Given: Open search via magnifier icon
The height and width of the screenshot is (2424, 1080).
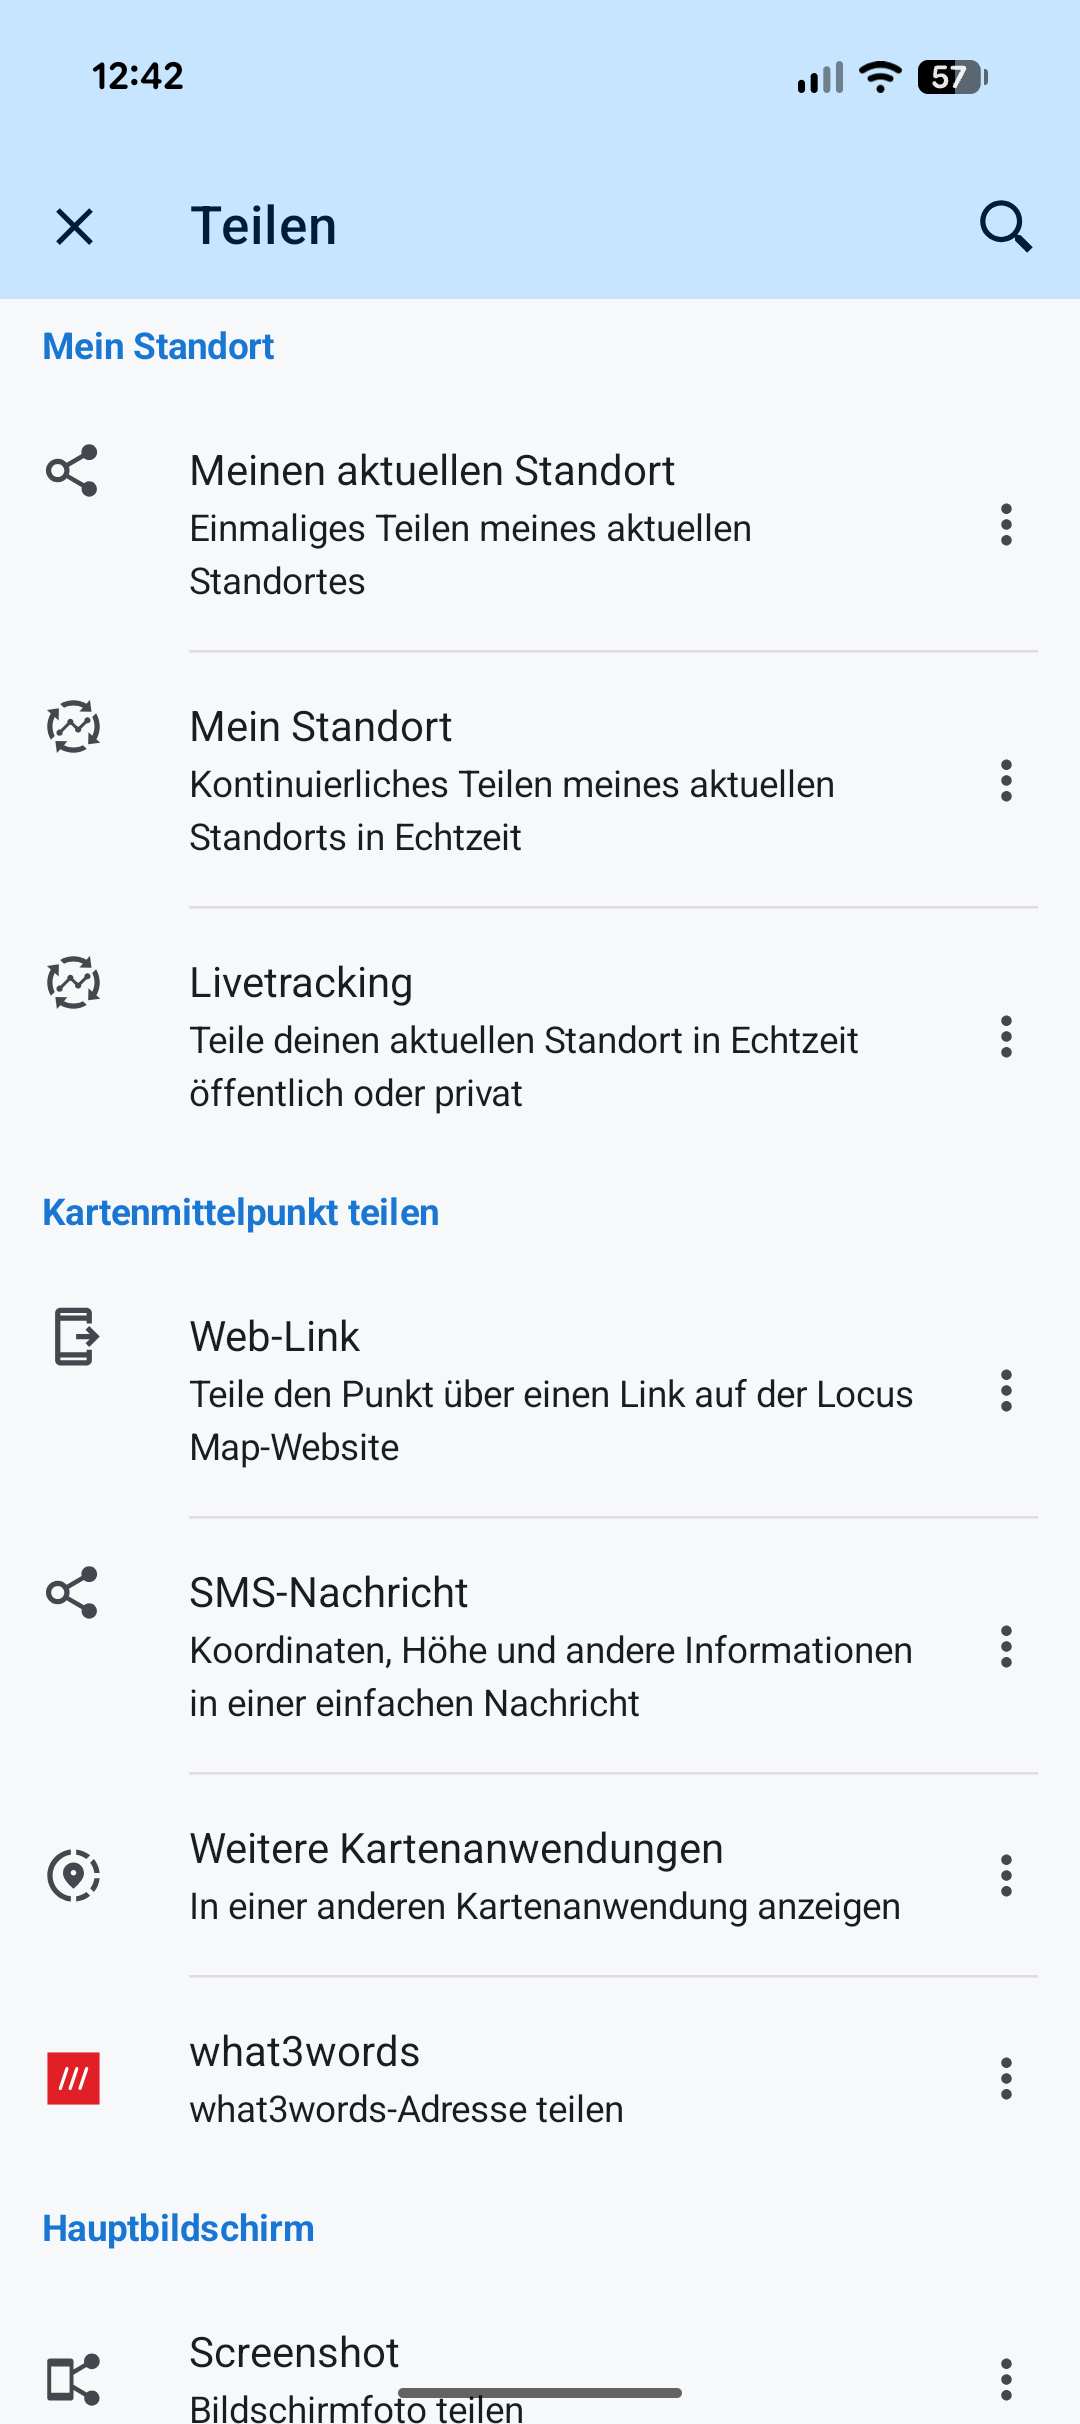Looking at the screenshot, I should pos(1005,227).
